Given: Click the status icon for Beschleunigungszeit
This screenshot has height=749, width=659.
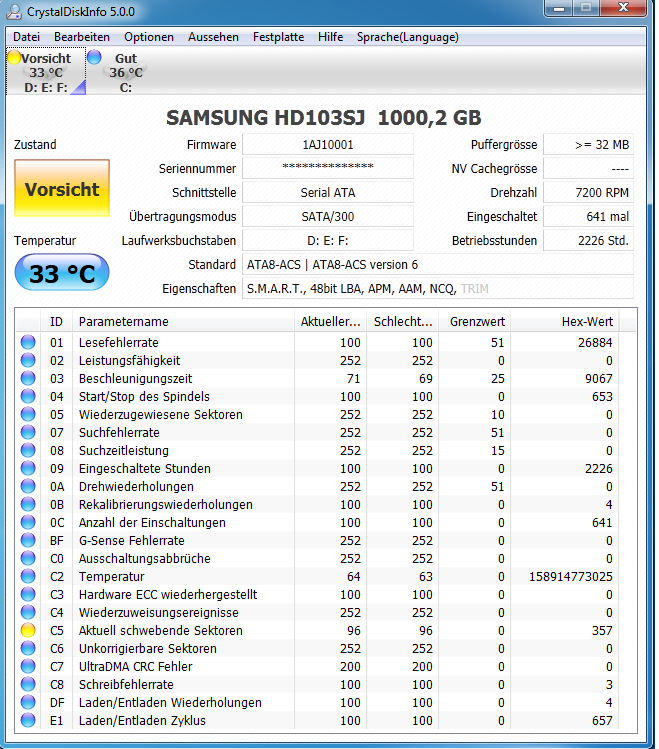Looking at the screenshot, I should pyautogui.click(x=28, y=378).
